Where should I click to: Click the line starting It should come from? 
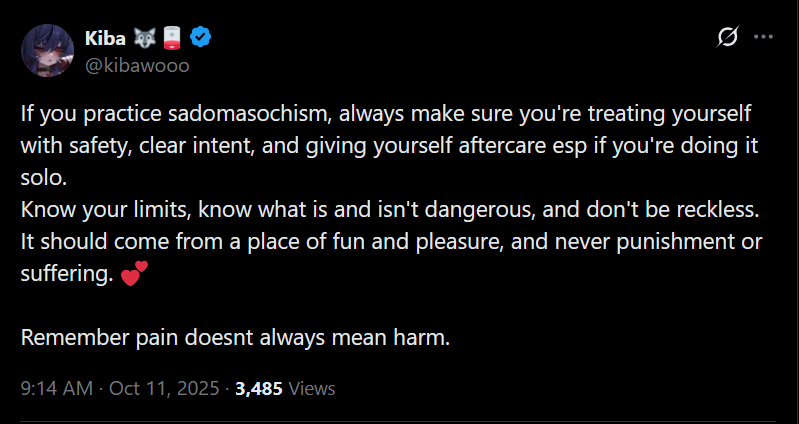[x=391, y=242]
